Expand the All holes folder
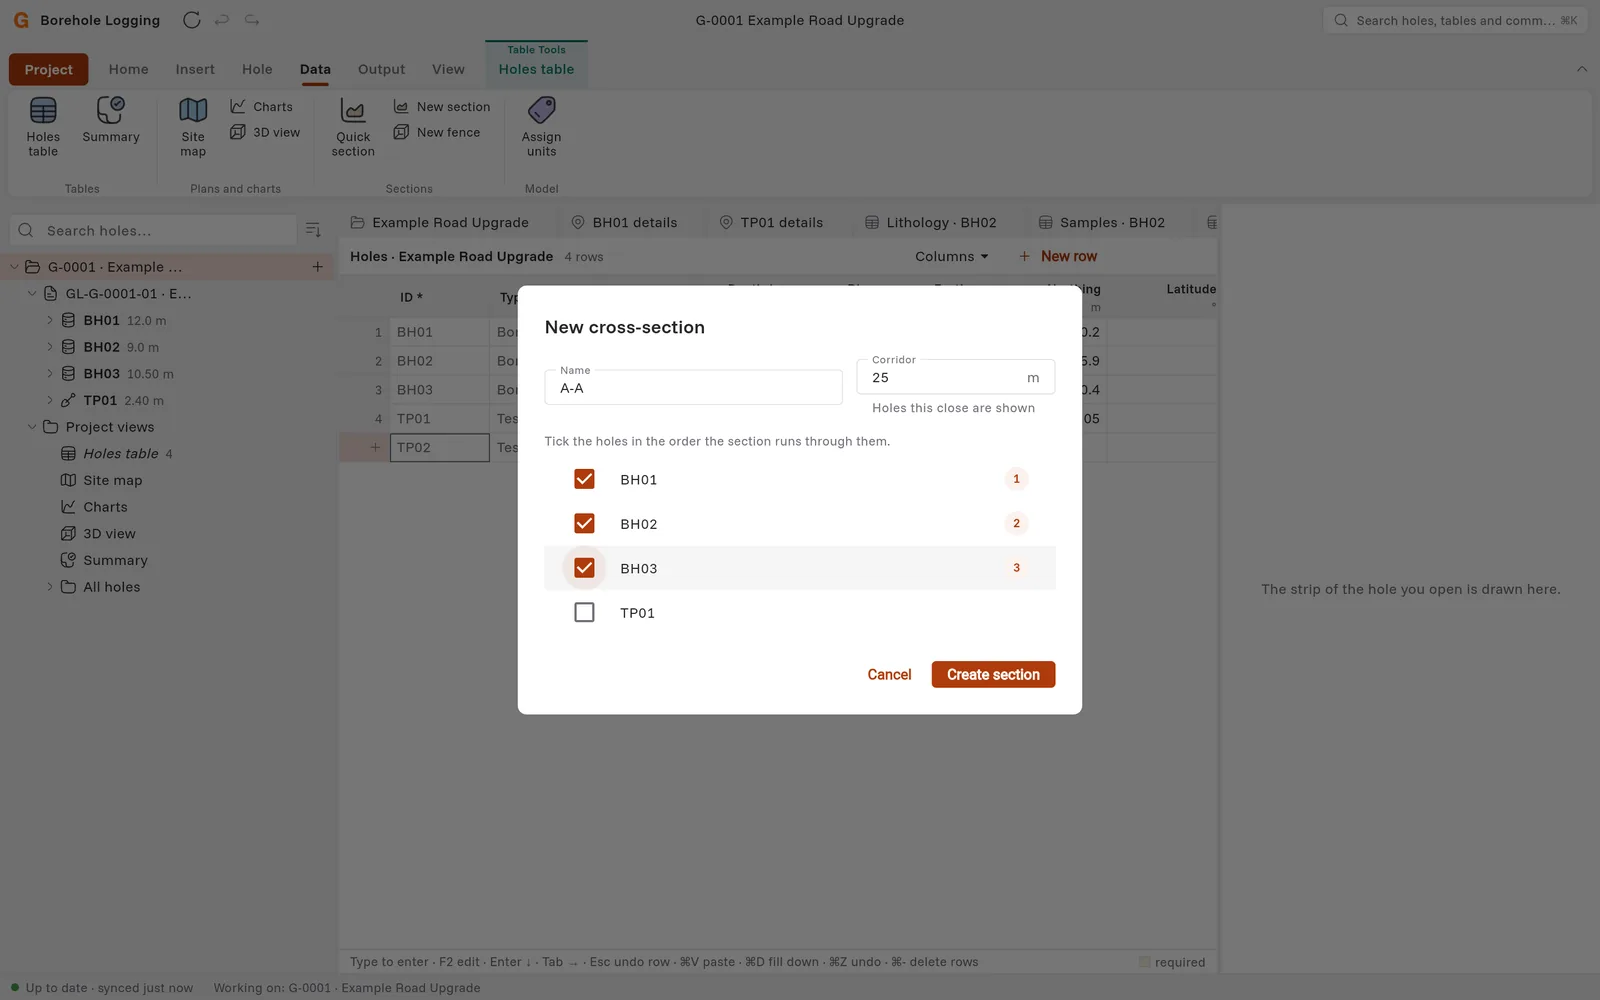The width and height of the screenshot is (1600, 1000). [x=50, y=587]
